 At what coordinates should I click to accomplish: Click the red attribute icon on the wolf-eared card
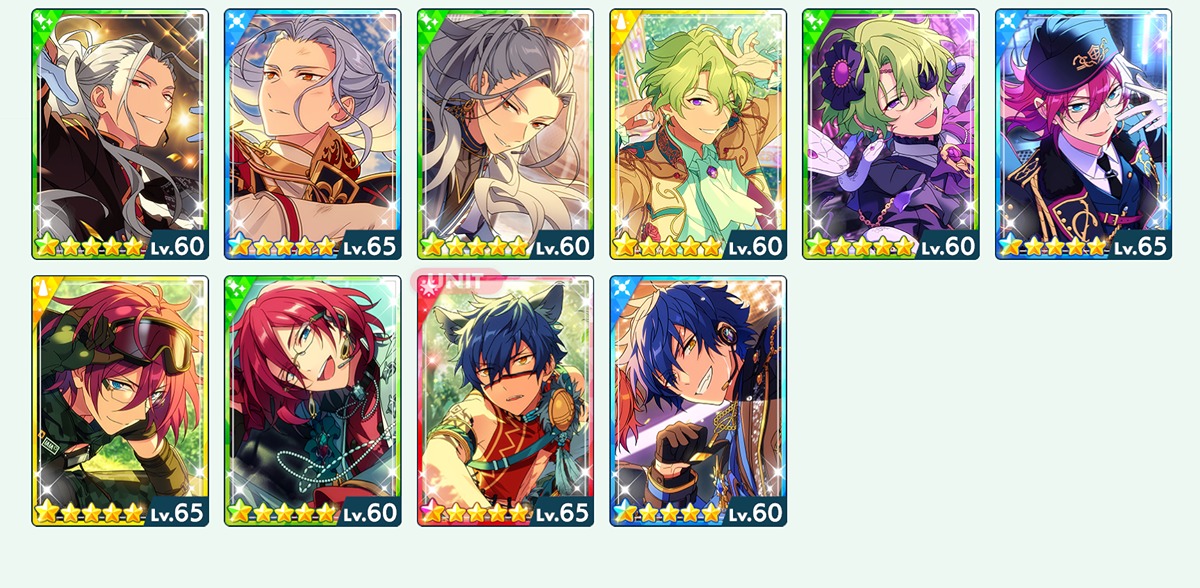pyautogui.click(x=430, y=289)
